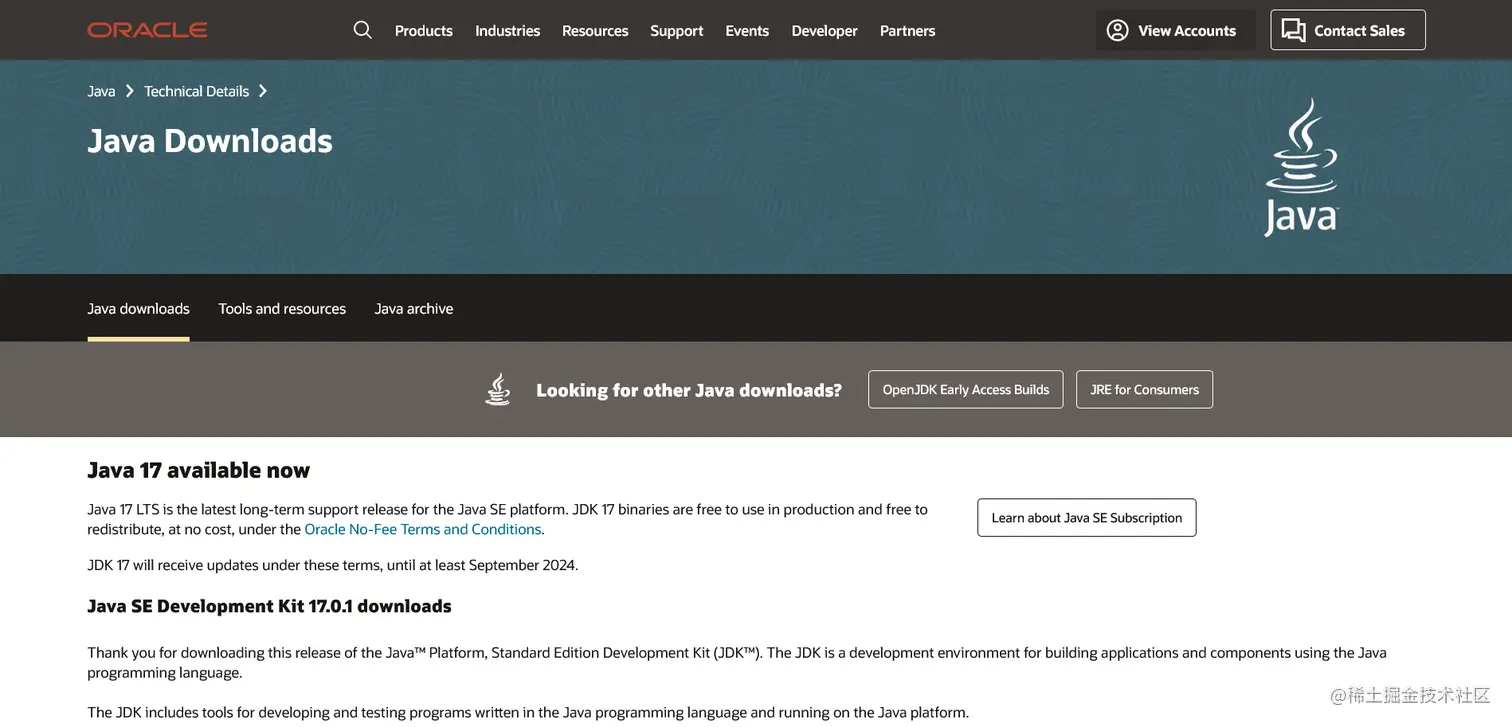The width and height of the screenshot is (1512, 727).
Task: Click JRE for Consumers button
Action: pos(1145,390)
